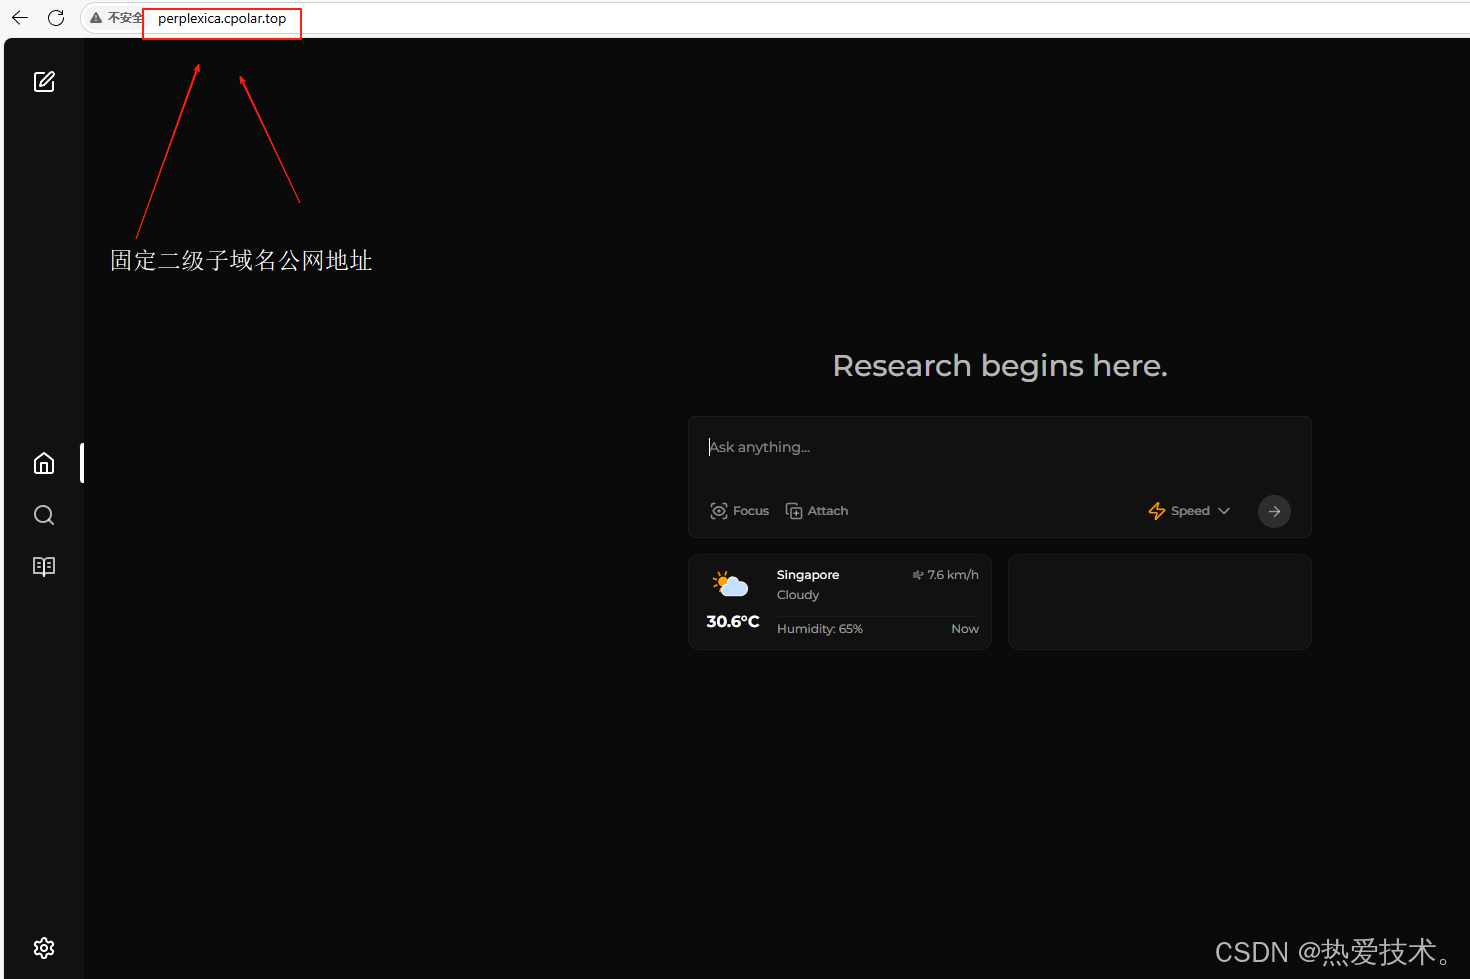
Task: Click the Attach button
Action: point(817,511)
